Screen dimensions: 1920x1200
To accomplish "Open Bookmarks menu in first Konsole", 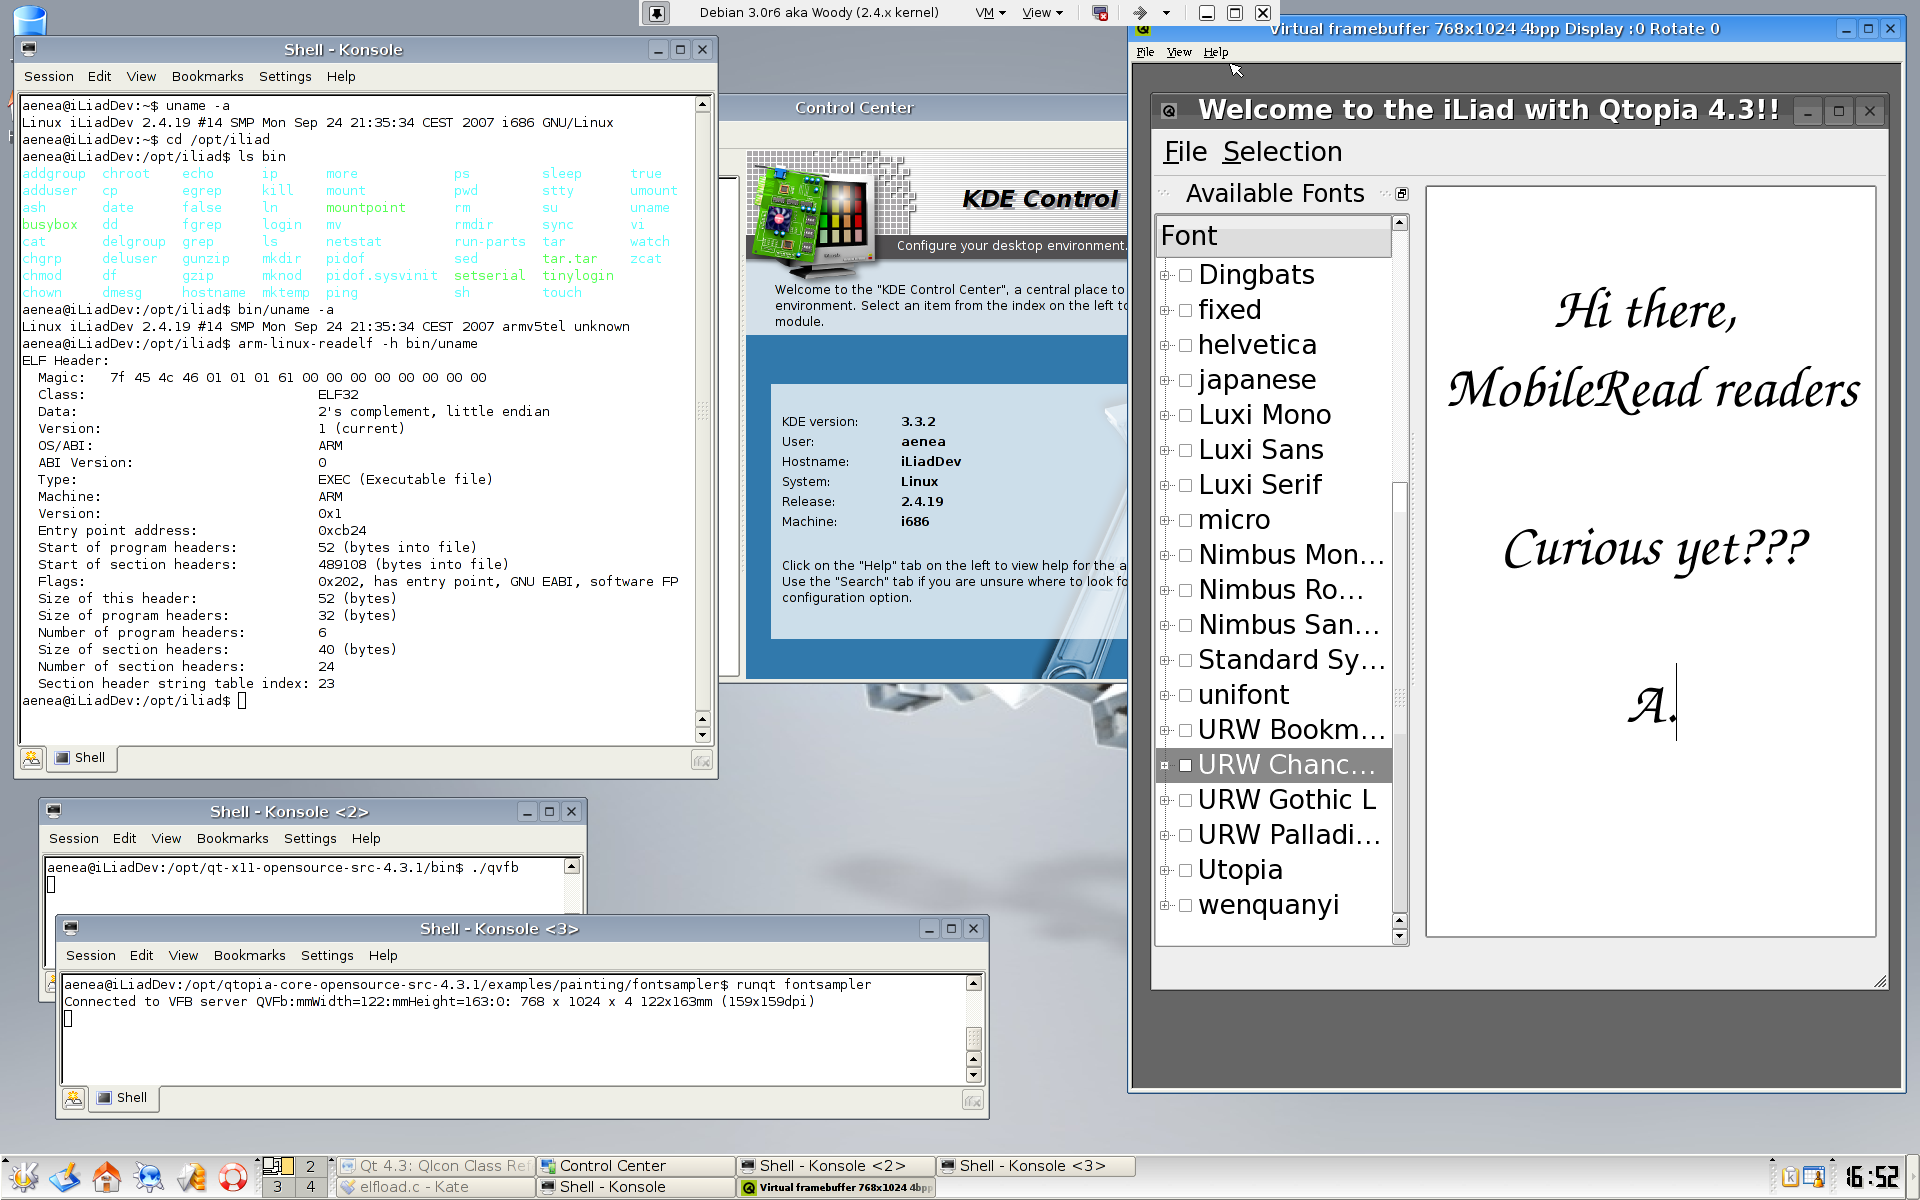I will click(x=207, y=77).
